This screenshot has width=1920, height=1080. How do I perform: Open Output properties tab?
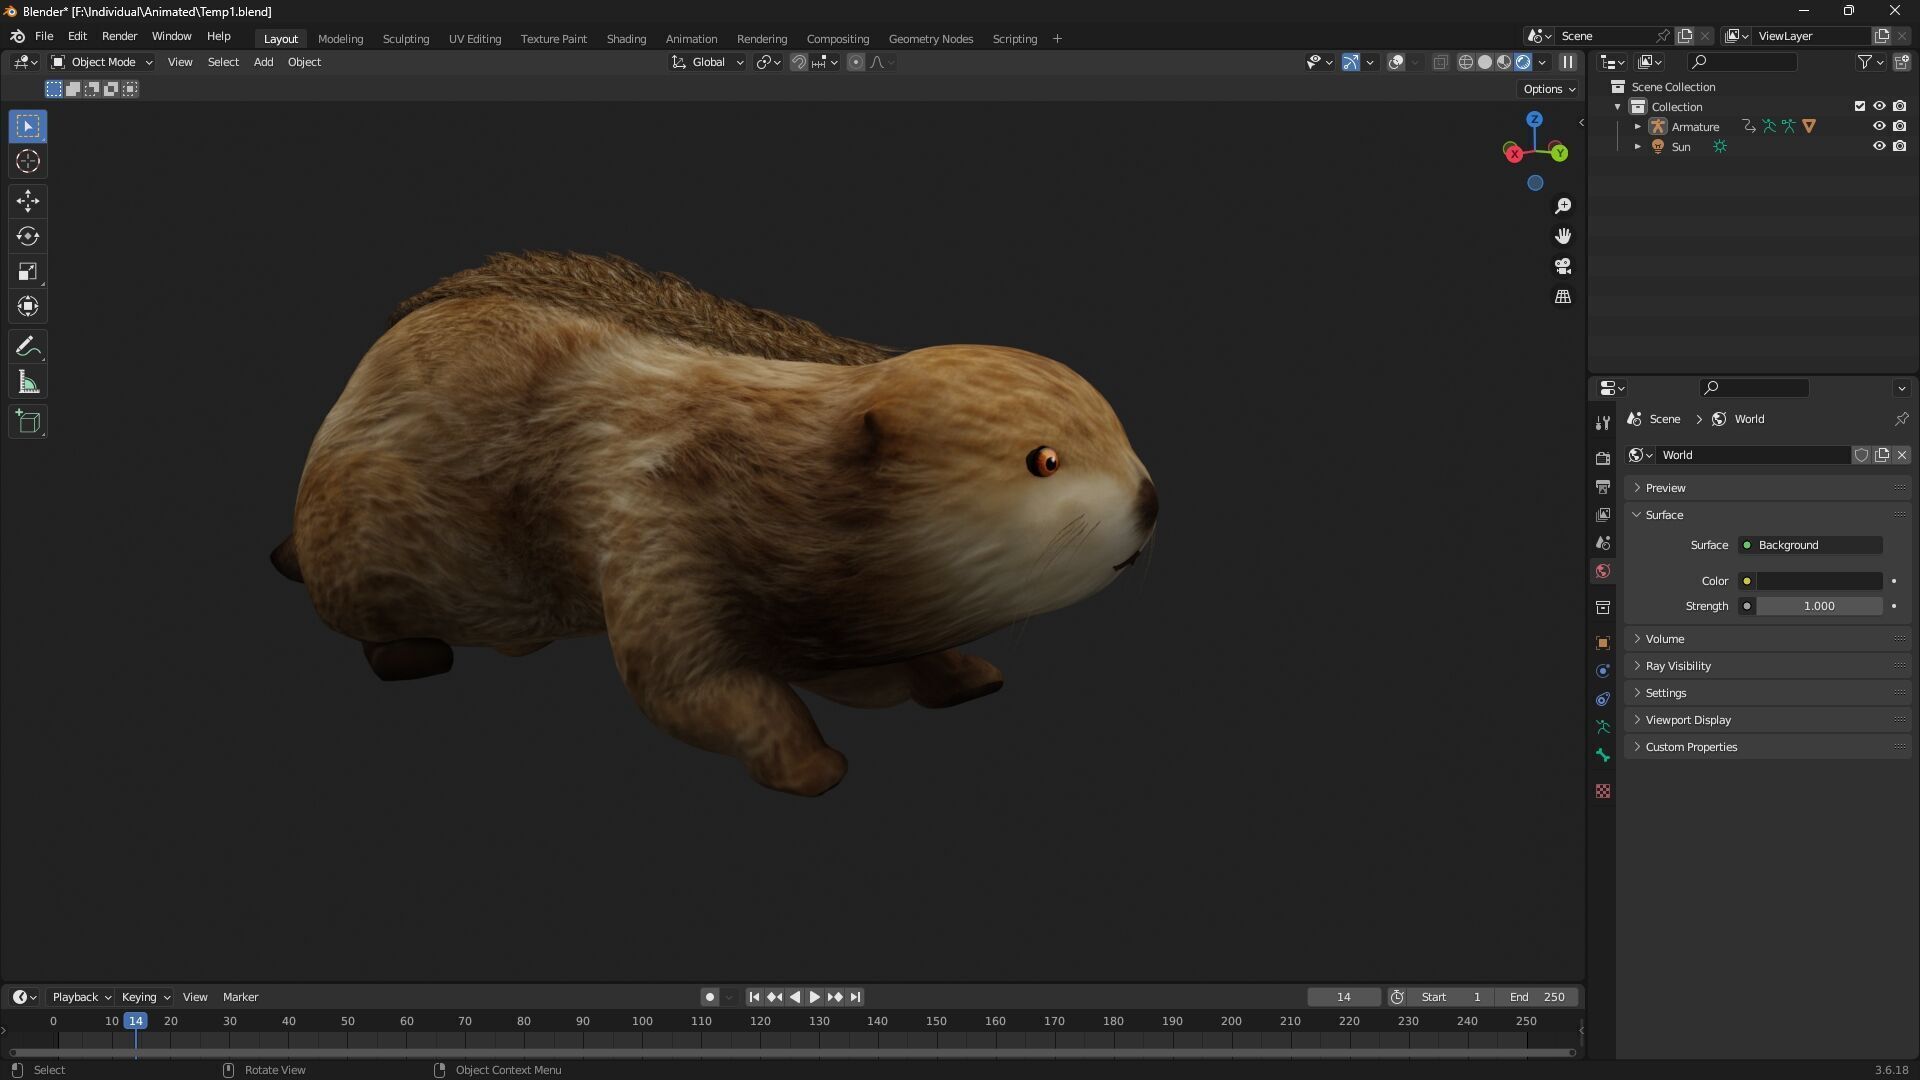pos(1603,487)
